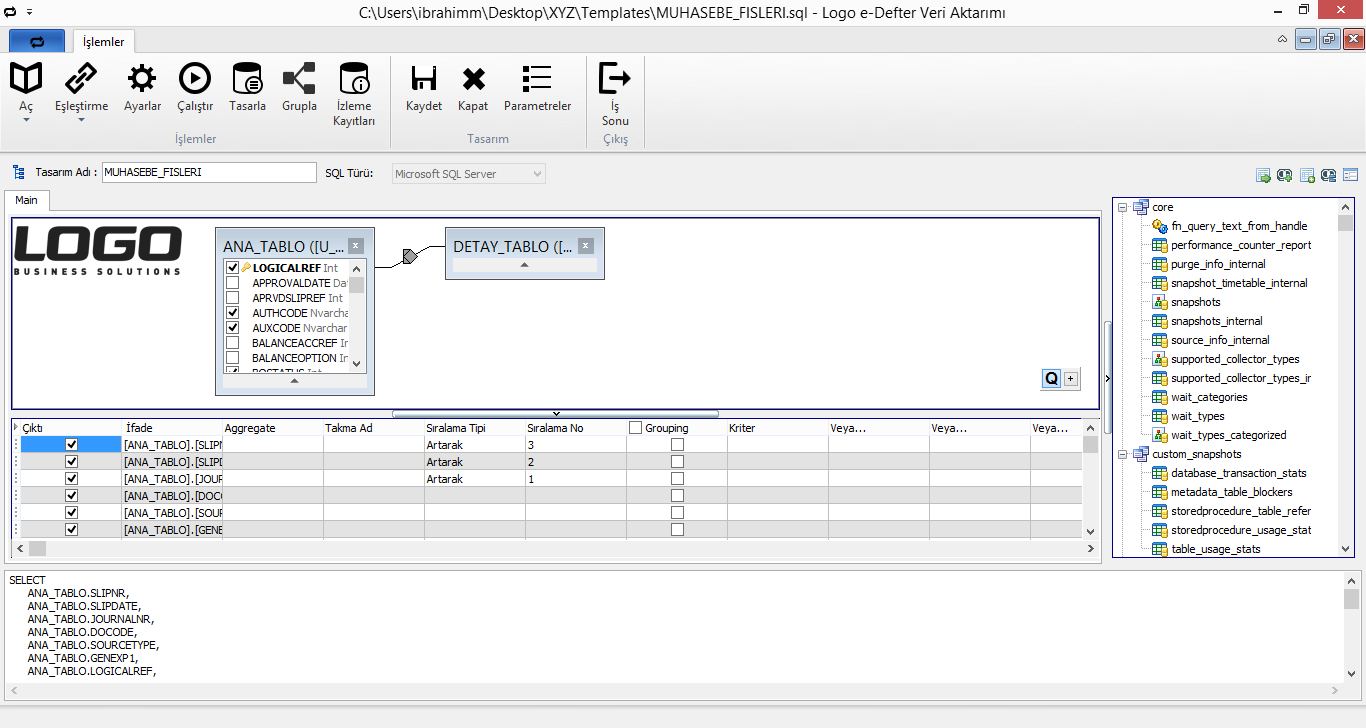
Task: Click the database tree vertical scrollbar
Action: pyautogui.click(x=1346, y=377)
